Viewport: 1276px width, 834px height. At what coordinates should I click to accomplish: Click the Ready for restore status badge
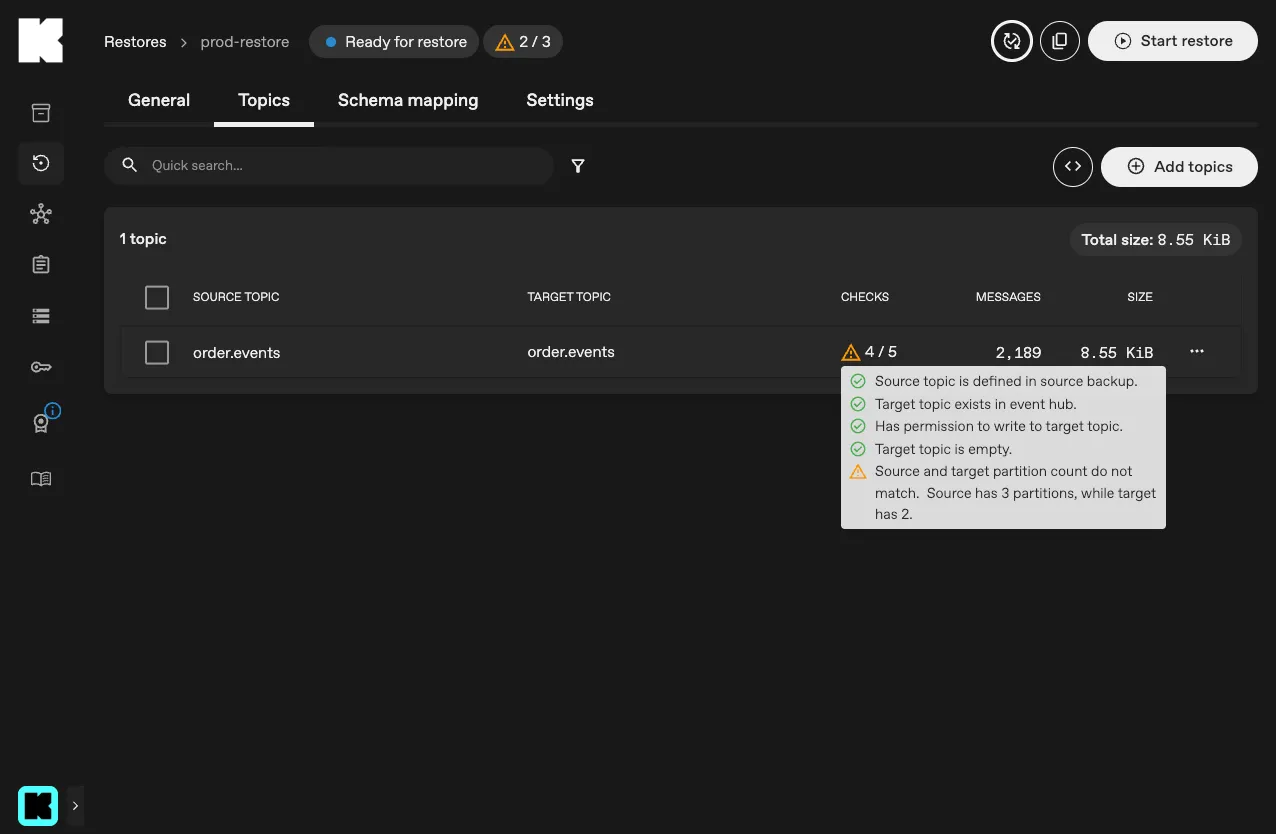coord(394,42)
